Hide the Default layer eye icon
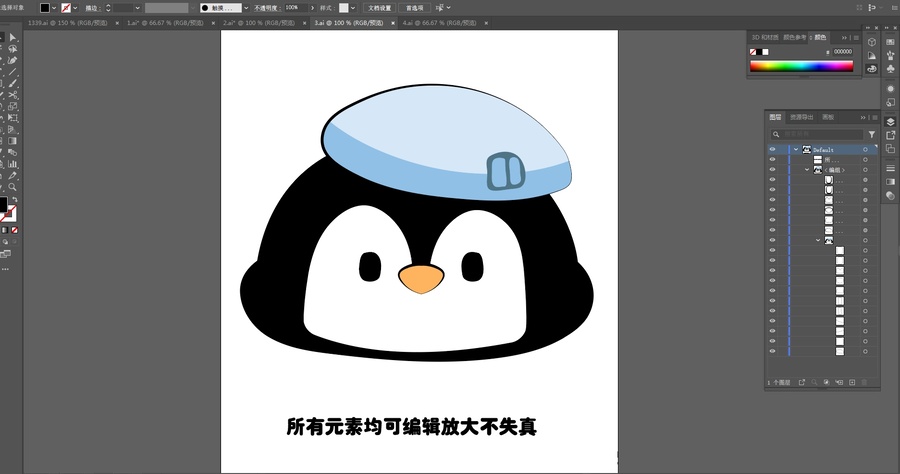The height and width of the screenshot is (474, 900). pos(772,150)
